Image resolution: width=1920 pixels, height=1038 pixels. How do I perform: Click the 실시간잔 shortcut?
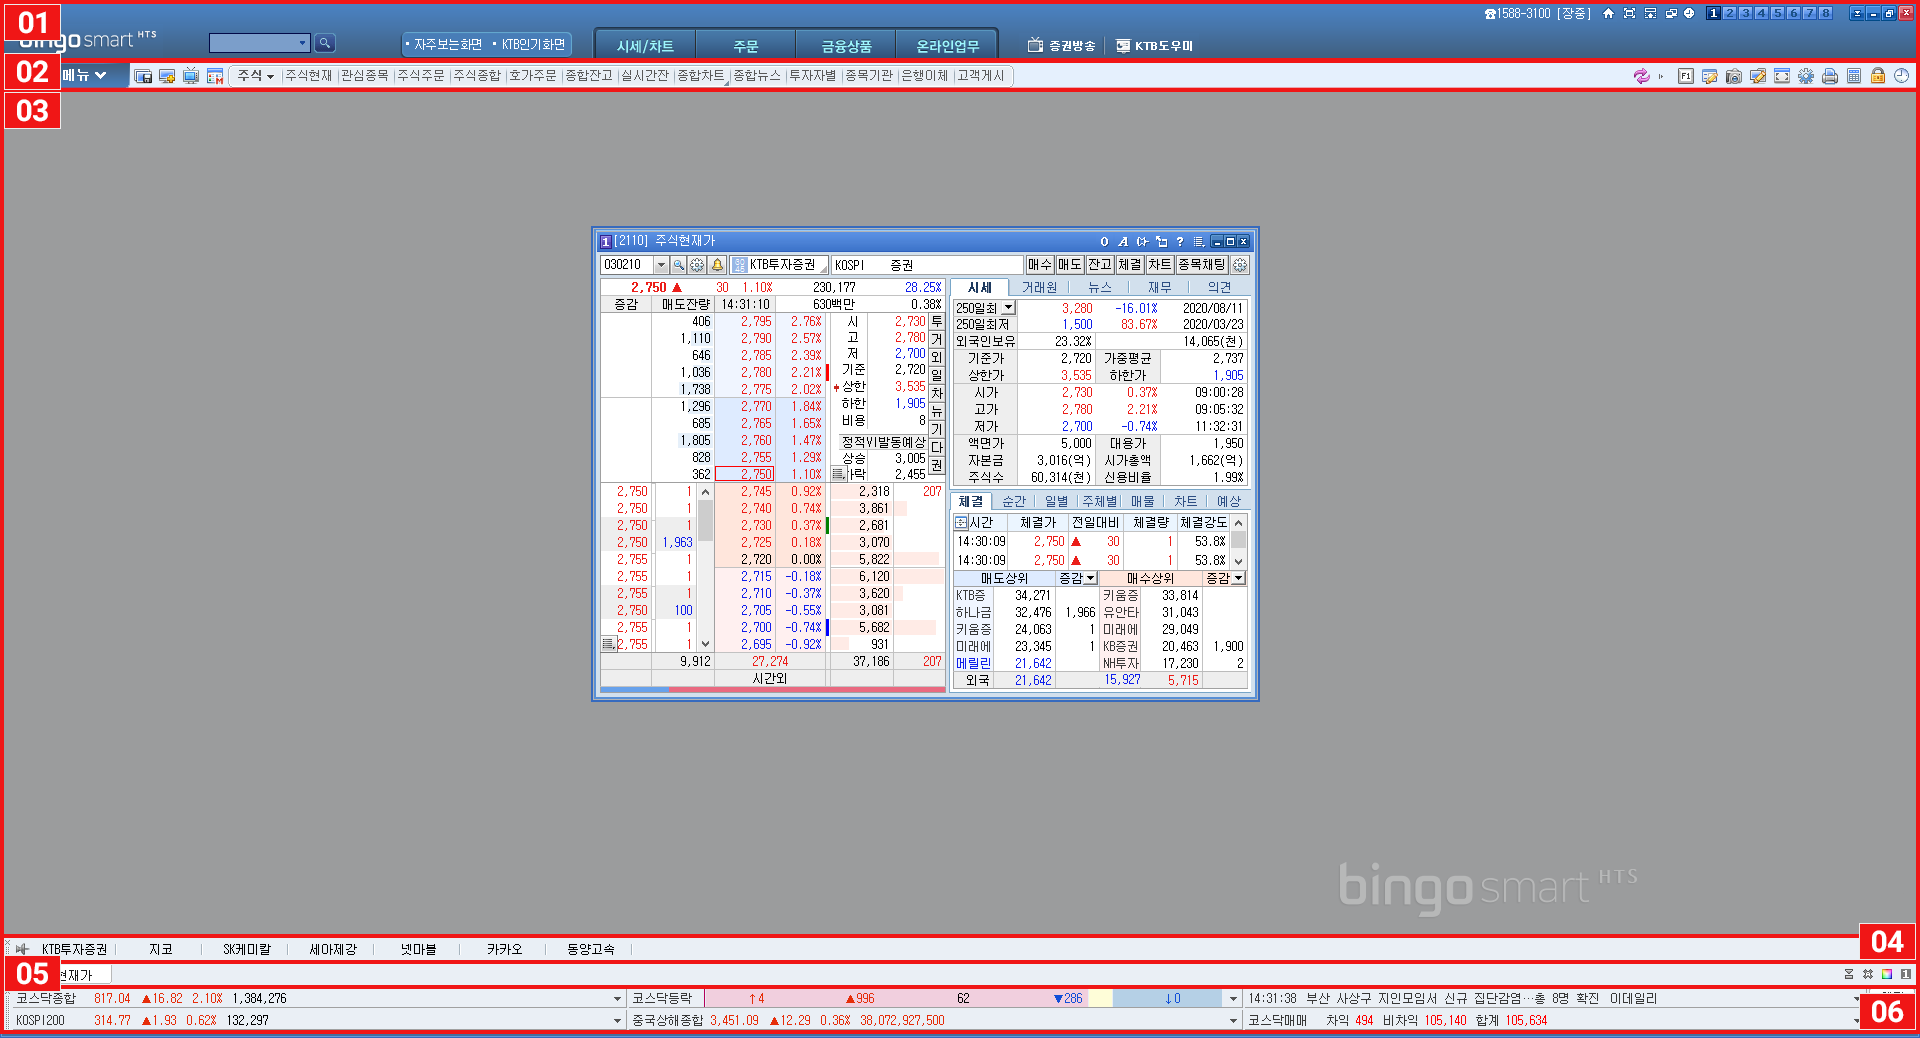pos(644,76)
